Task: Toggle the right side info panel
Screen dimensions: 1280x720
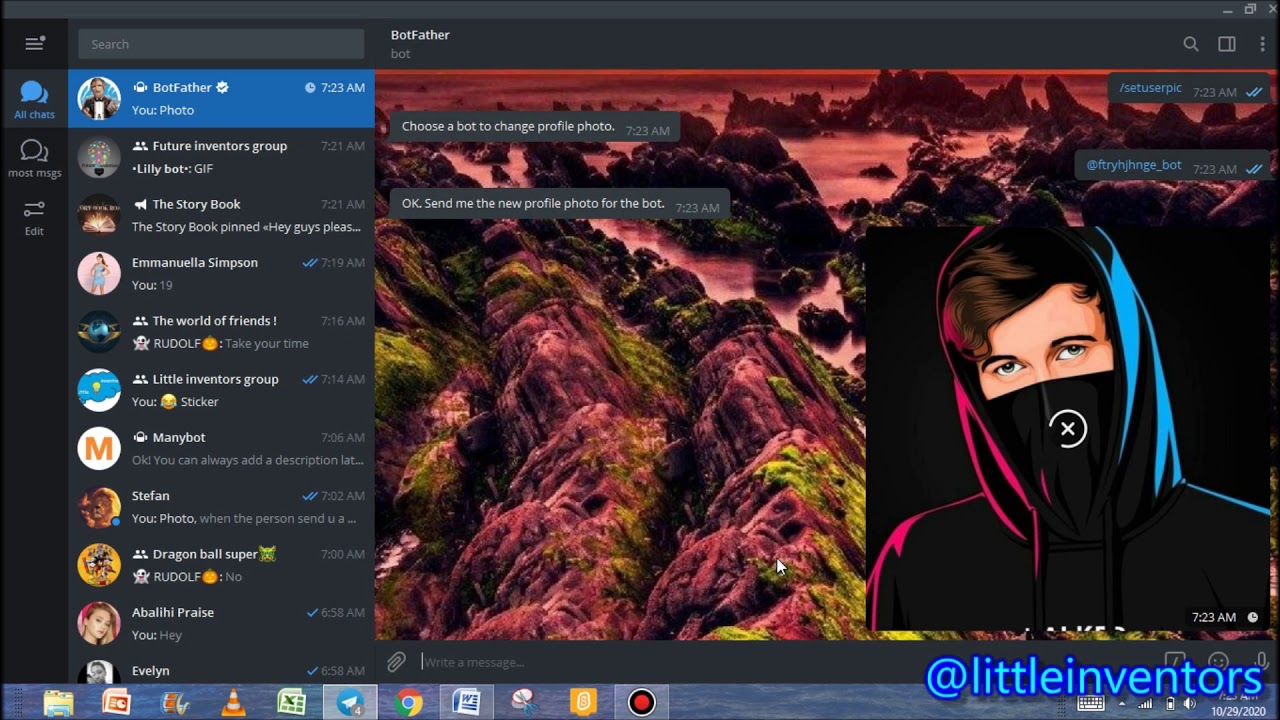Action: pyautogui.click(x=1226, y=44)
